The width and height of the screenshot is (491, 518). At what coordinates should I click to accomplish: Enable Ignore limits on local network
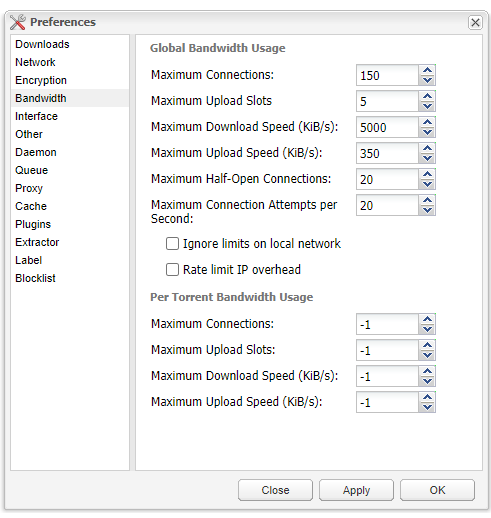(172, 244)
